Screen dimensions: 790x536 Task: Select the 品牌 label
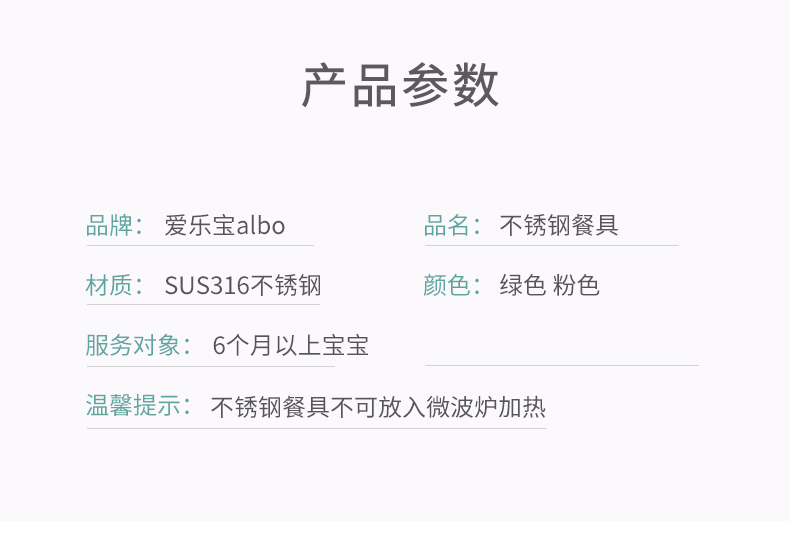109,225
